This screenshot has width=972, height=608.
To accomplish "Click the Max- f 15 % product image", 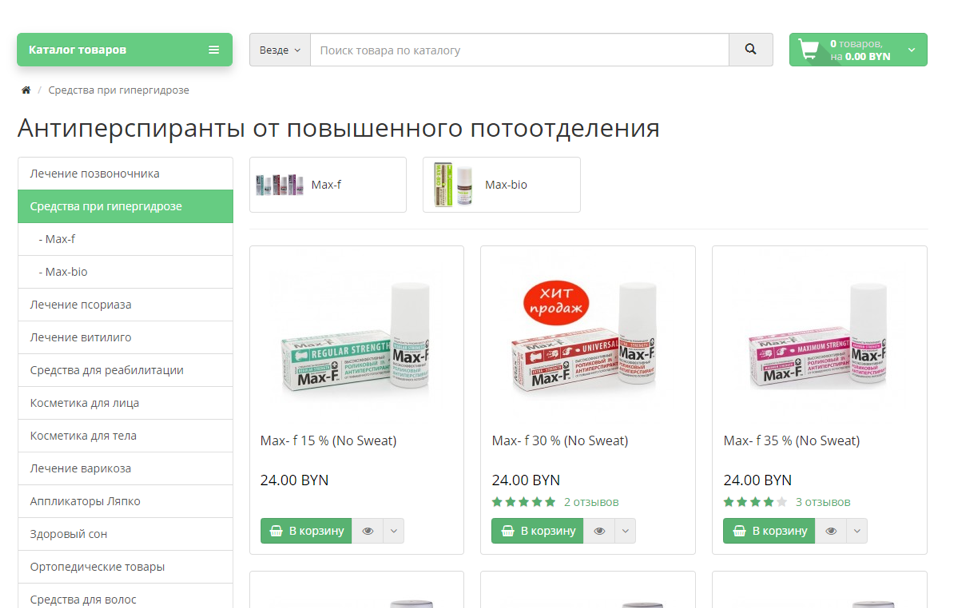I will pyautogui.click(x=356, y=338).
